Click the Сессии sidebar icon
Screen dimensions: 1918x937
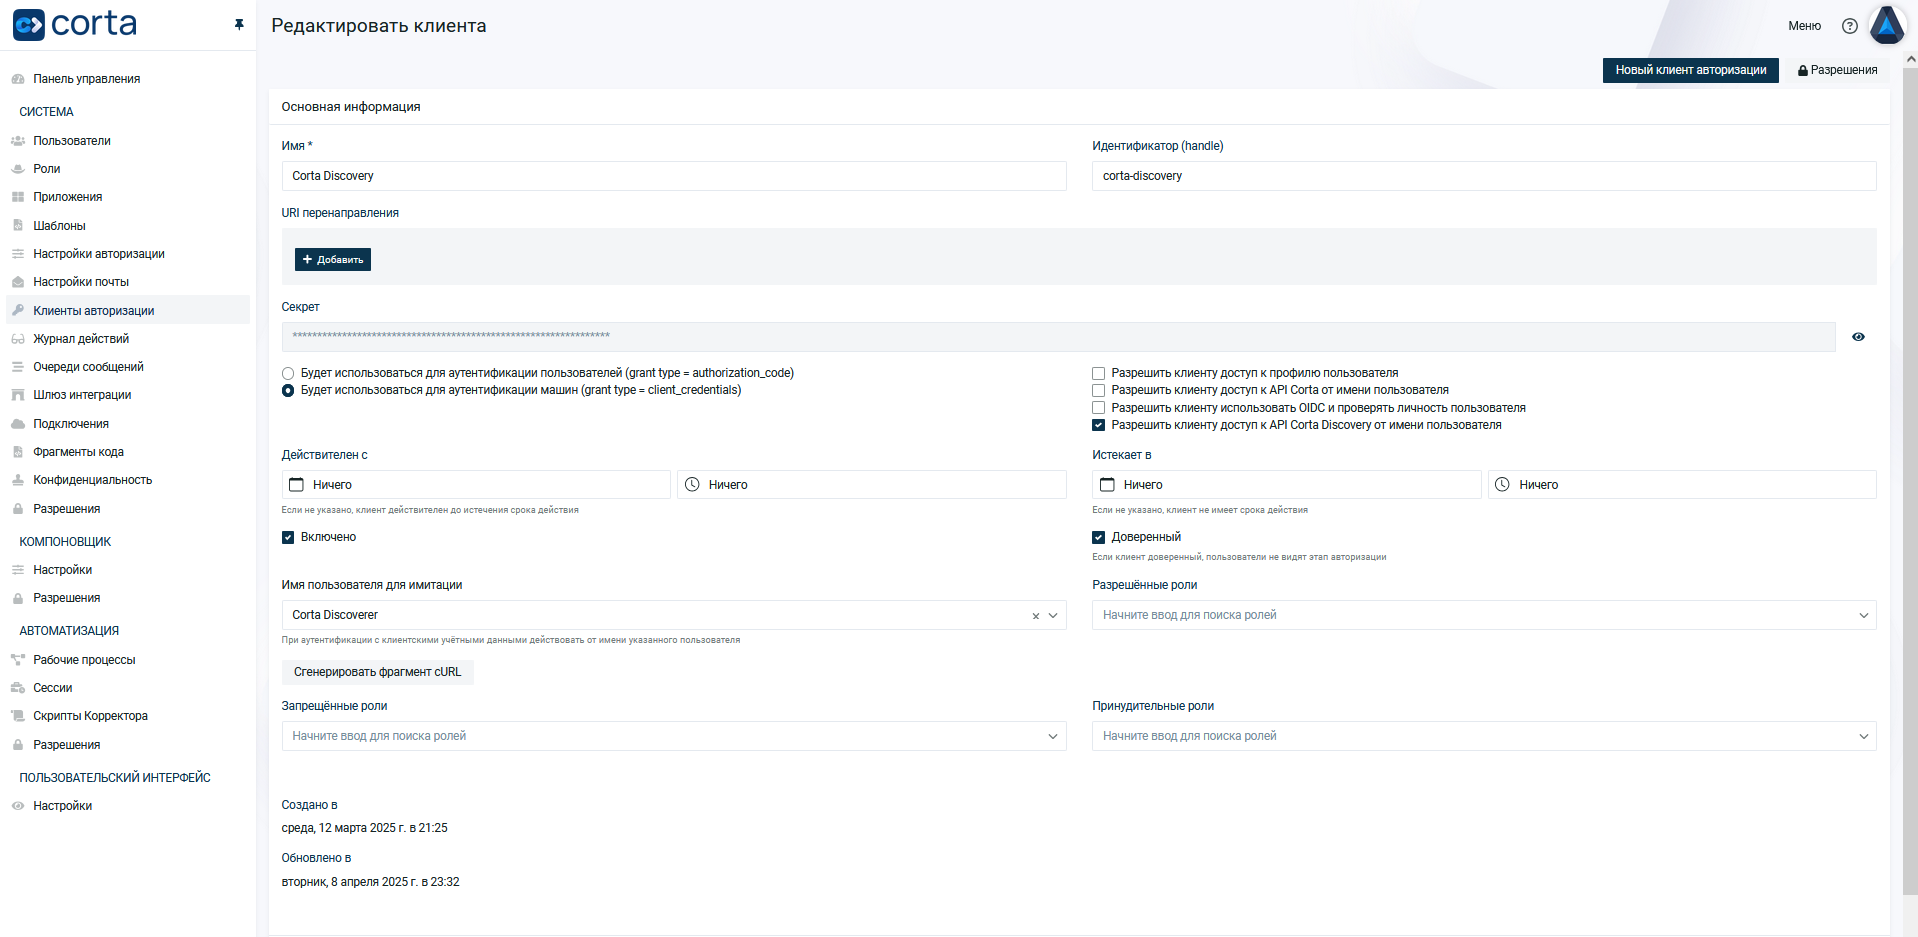[18, 688]
